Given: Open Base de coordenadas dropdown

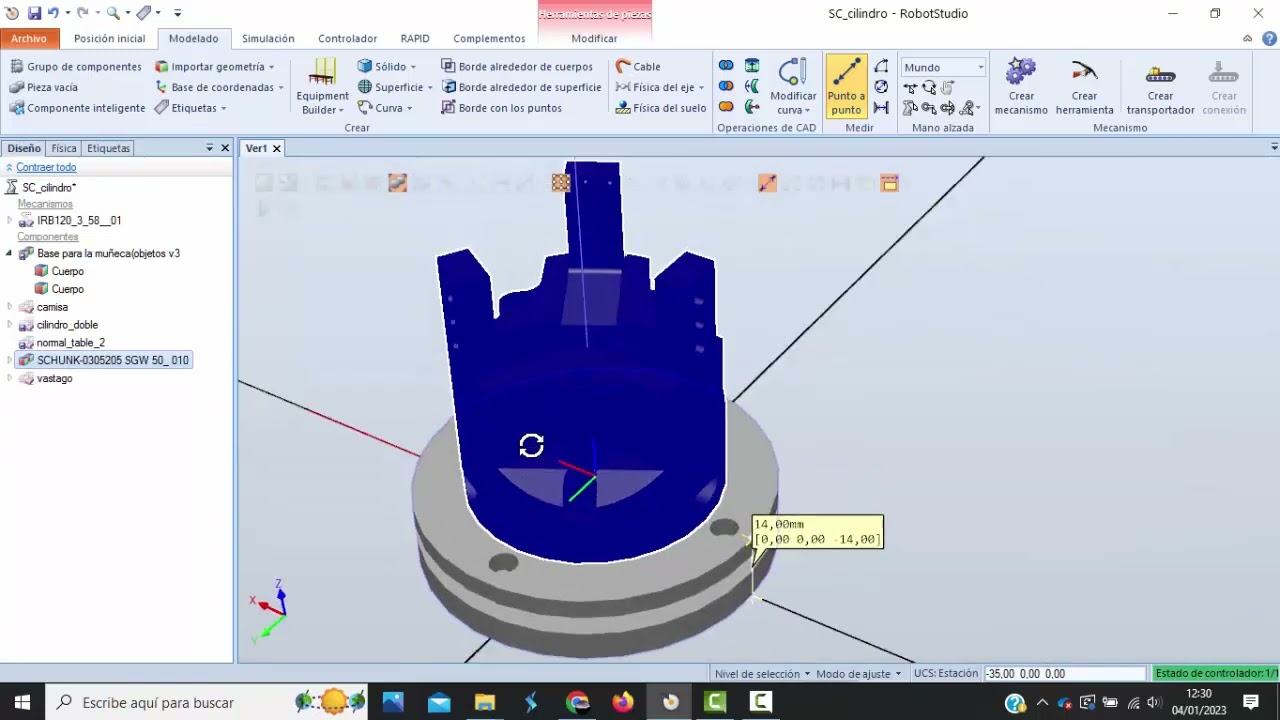Looking at the screenshot, I should tap(219, 87).
